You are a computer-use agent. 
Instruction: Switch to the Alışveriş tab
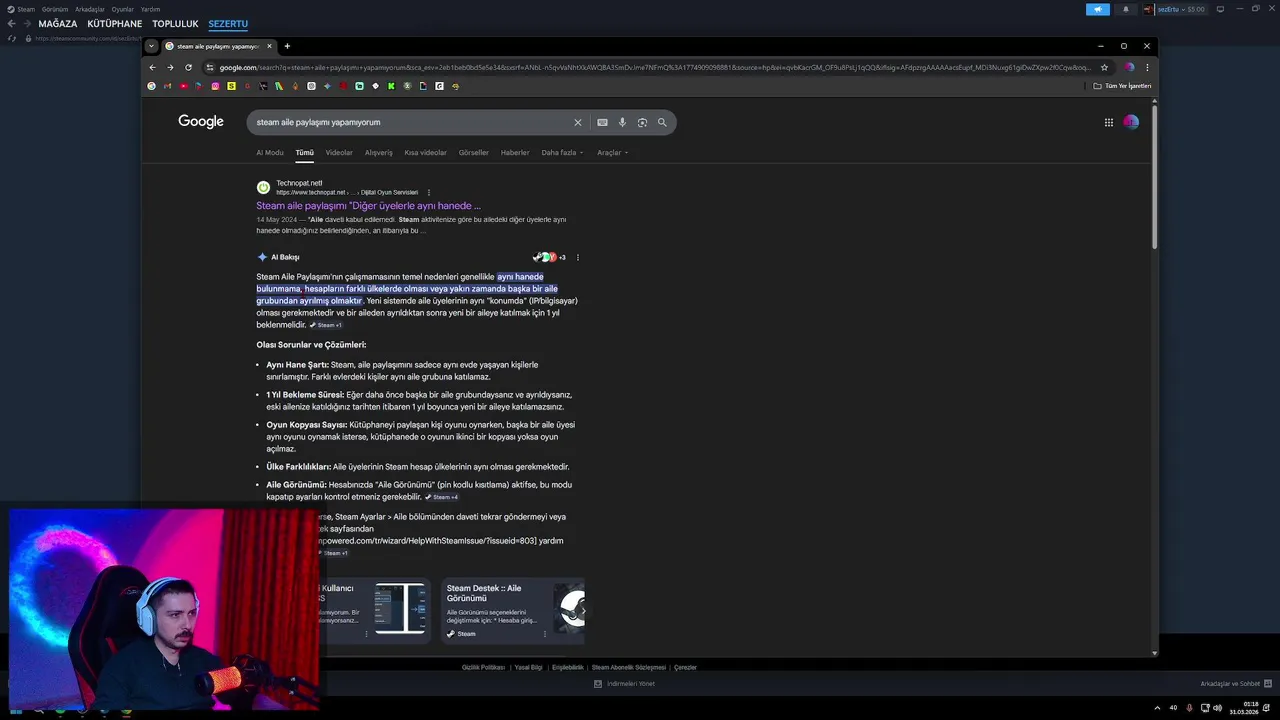(x=378, y=153)
